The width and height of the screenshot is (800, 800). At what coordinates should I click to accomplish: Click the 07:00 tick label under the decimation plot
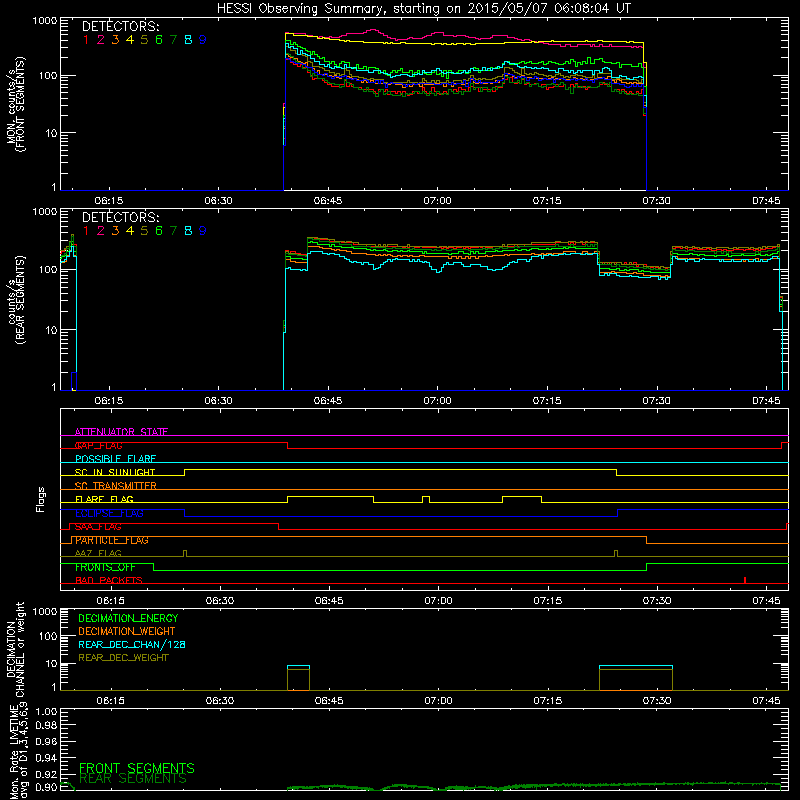coord(438,701)
